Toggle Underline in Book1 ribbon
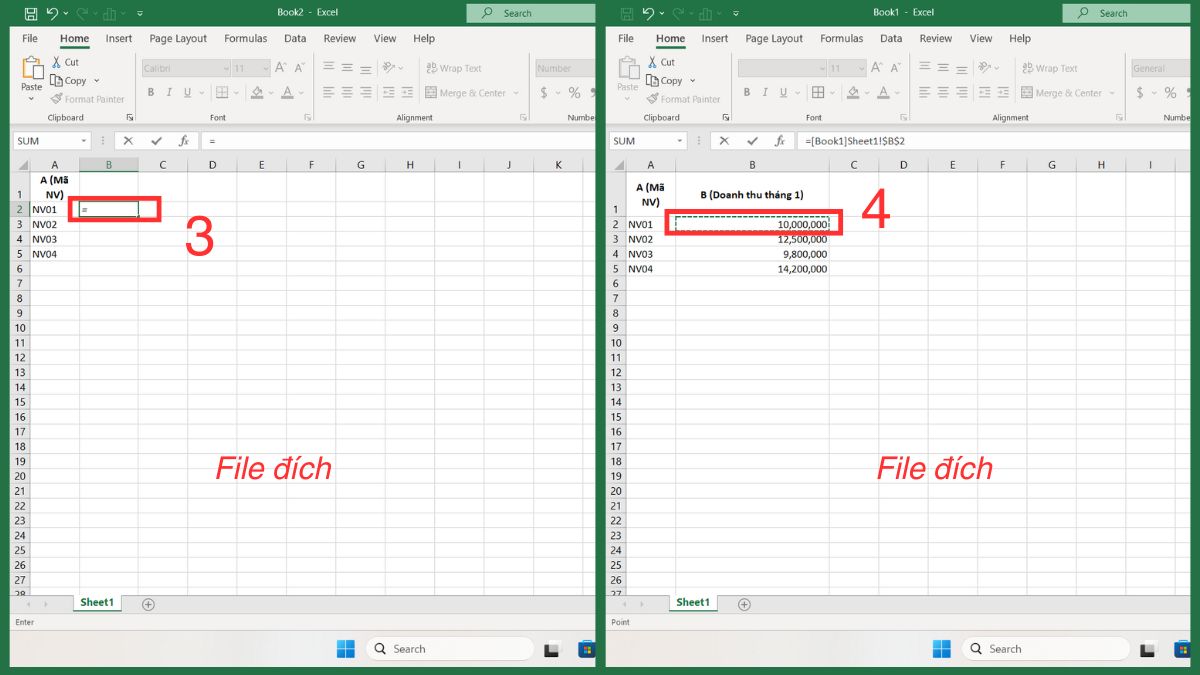 [x=785, y=92]
